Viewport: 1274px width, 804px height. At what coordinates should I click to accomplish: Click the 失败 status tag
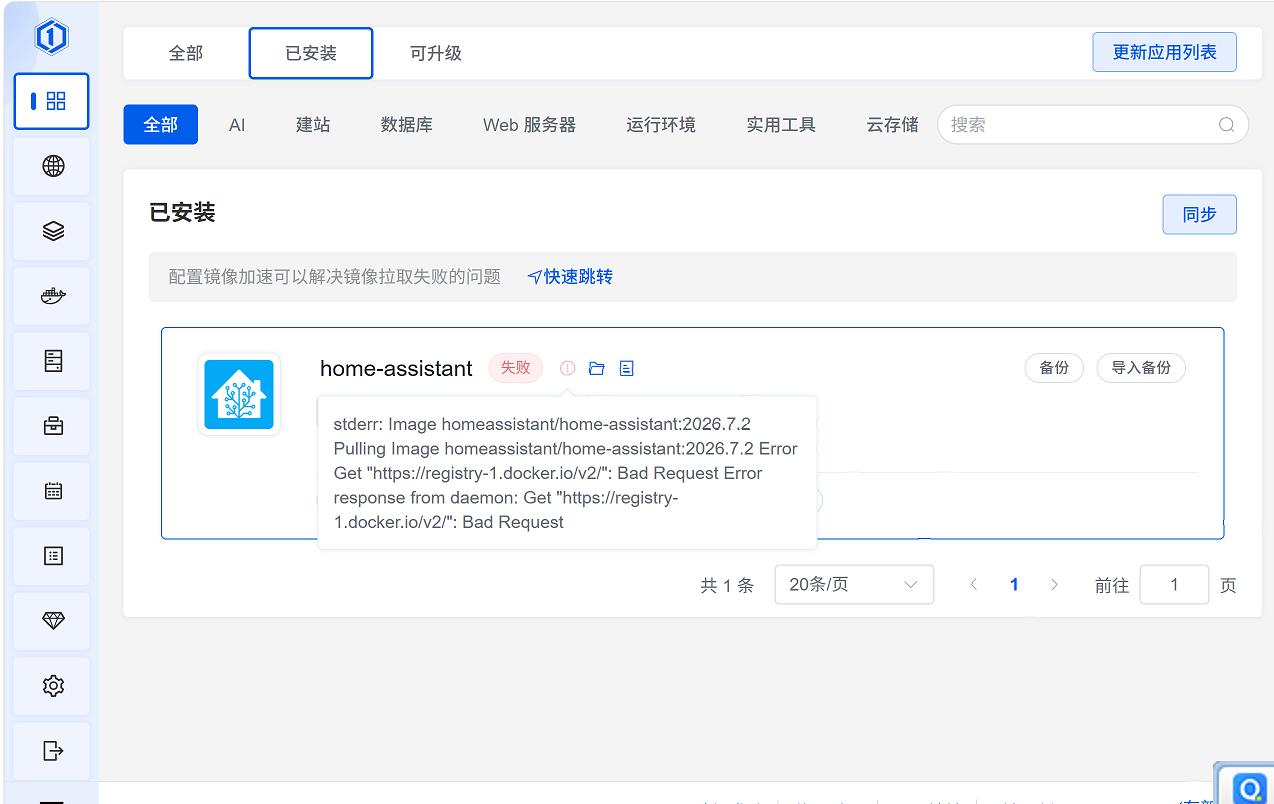(515, 368)
